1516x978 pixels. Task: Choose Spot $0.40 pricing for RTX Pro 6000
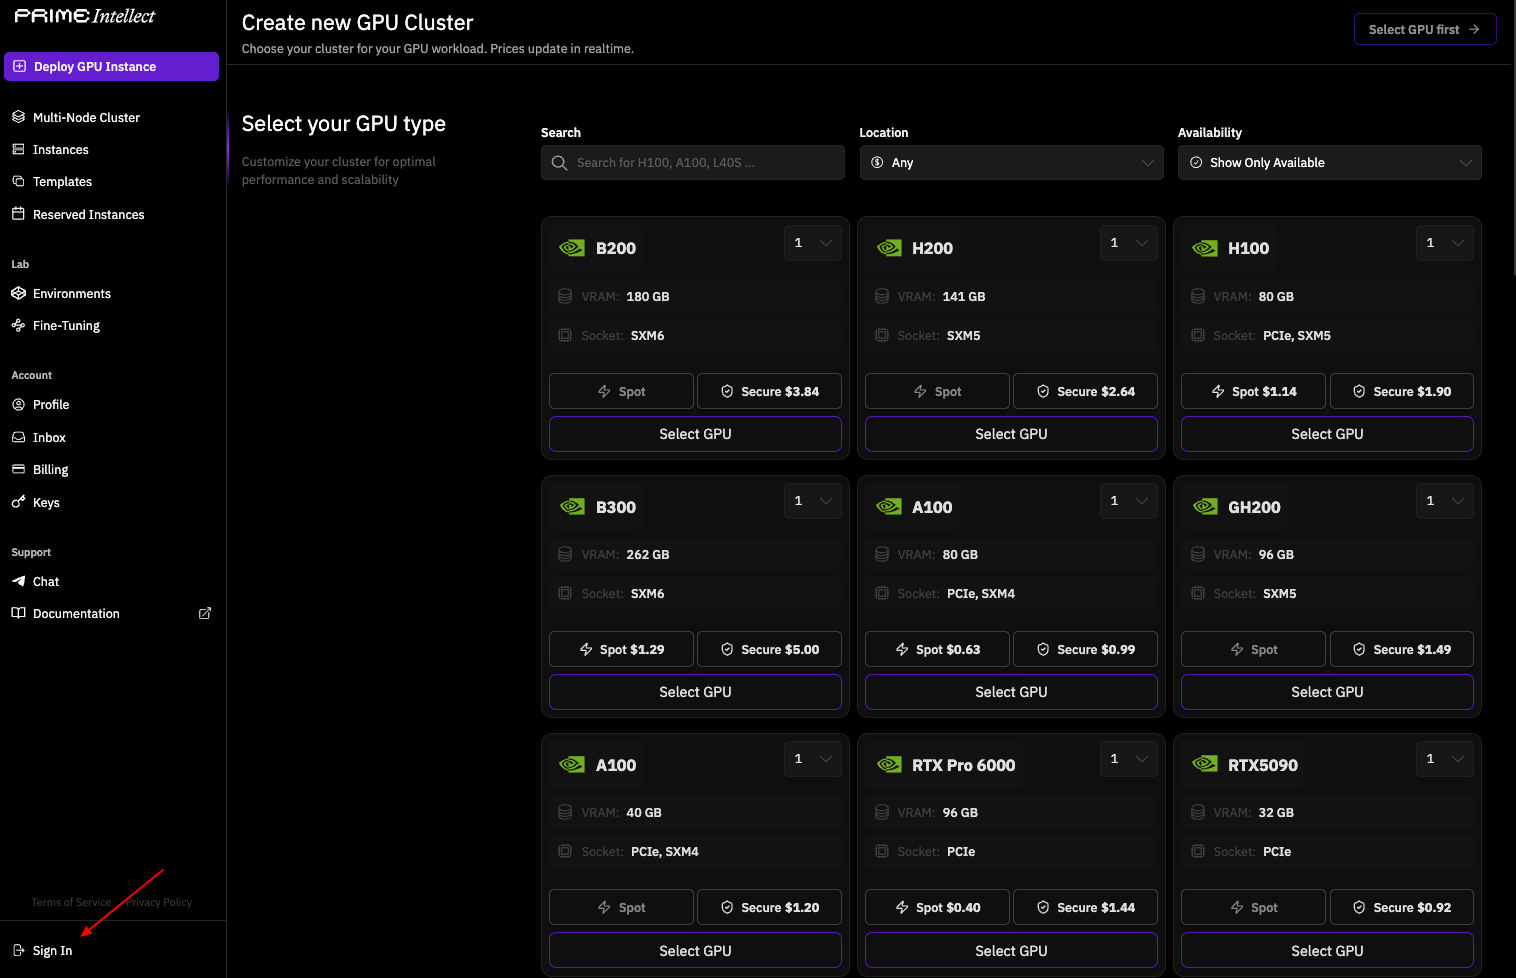pyautogui.click(x=937, y=907)
